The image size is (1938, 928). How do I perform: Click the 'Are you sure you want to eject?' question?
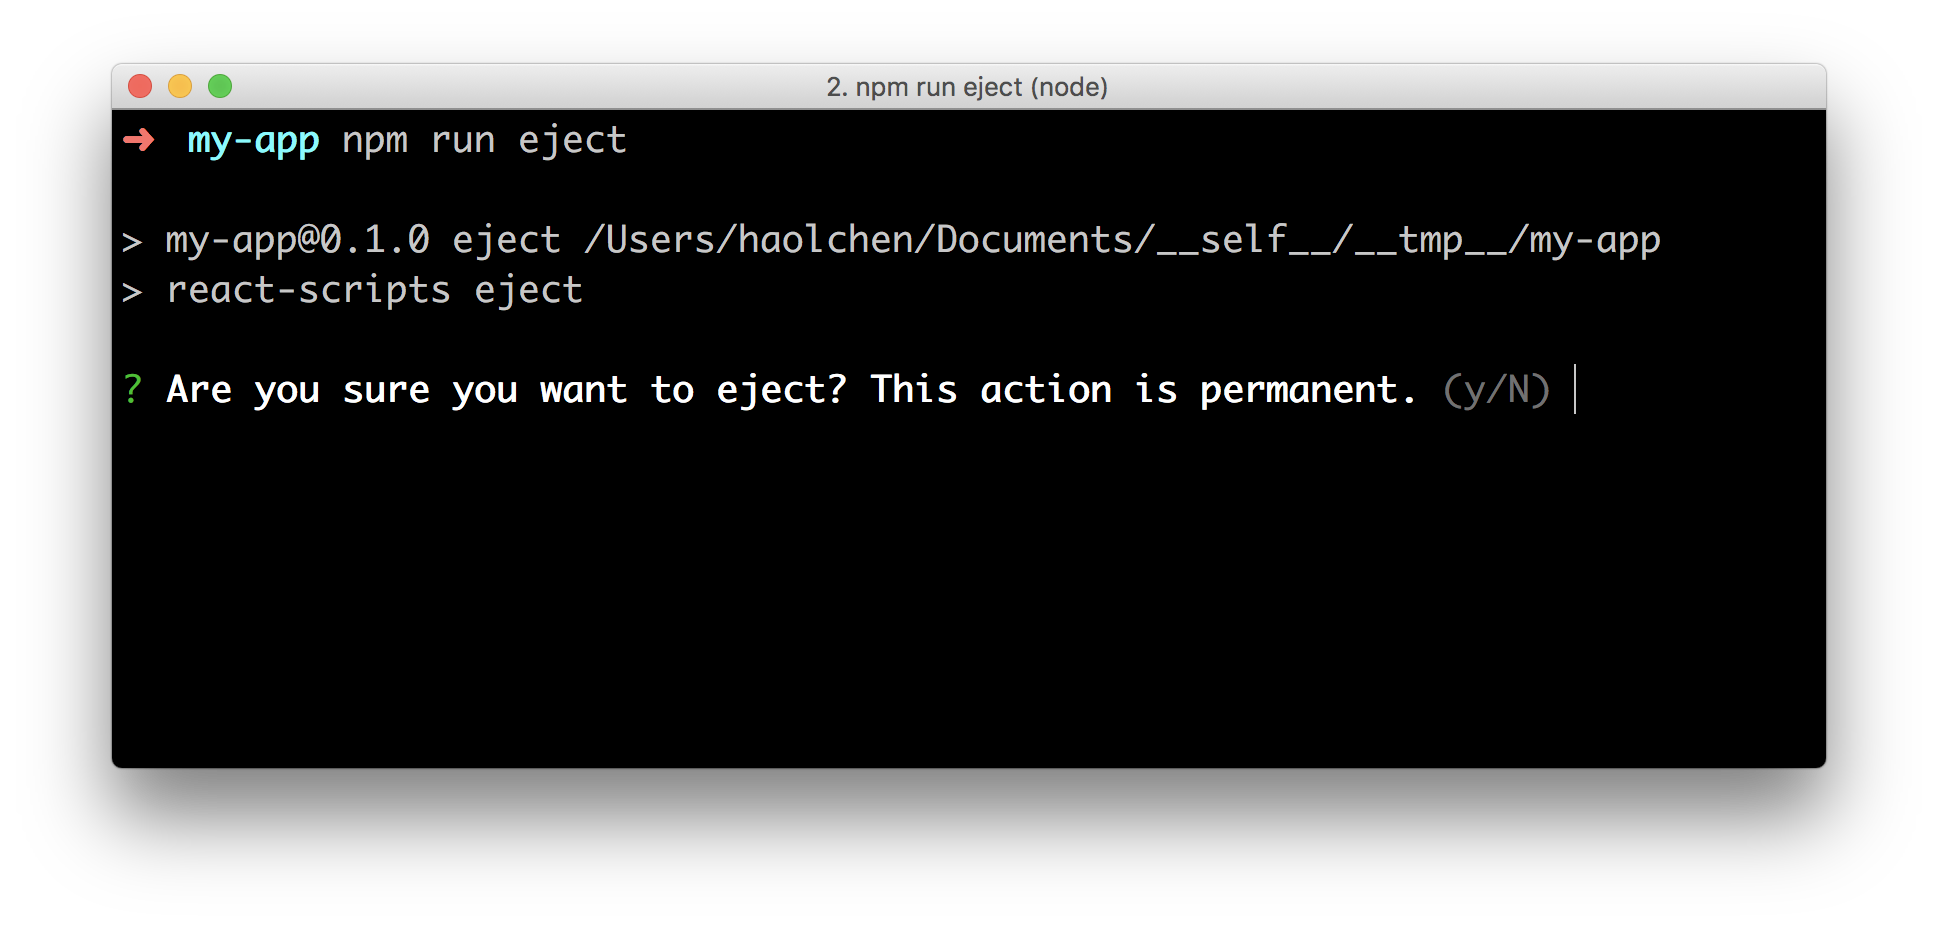point(507,390)
